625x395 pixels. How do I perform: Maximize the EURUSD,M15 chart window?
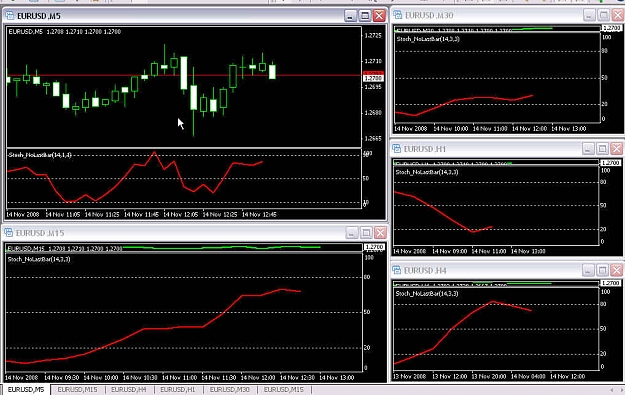pyautogui.click(x=366, y=232)
